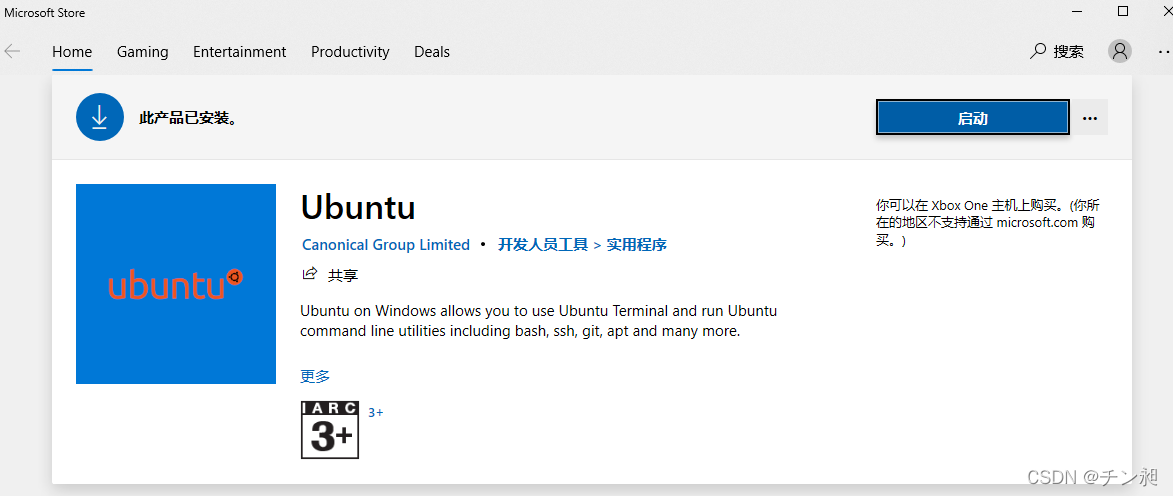Click the Ubuntu on Windows description text
Image resolution: width=1173 pixels, height=496 pixels.
539,320
